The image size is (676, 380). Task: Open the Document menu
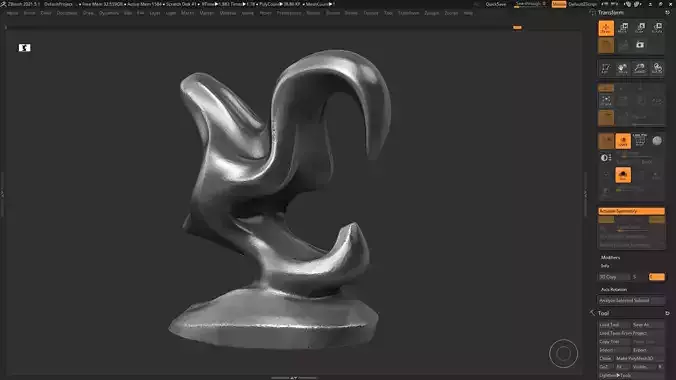(x=67, y=13)
